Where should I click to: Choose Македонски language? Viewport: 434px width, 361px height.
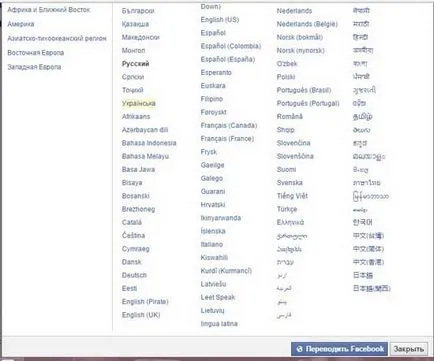[x=141, y=37]
